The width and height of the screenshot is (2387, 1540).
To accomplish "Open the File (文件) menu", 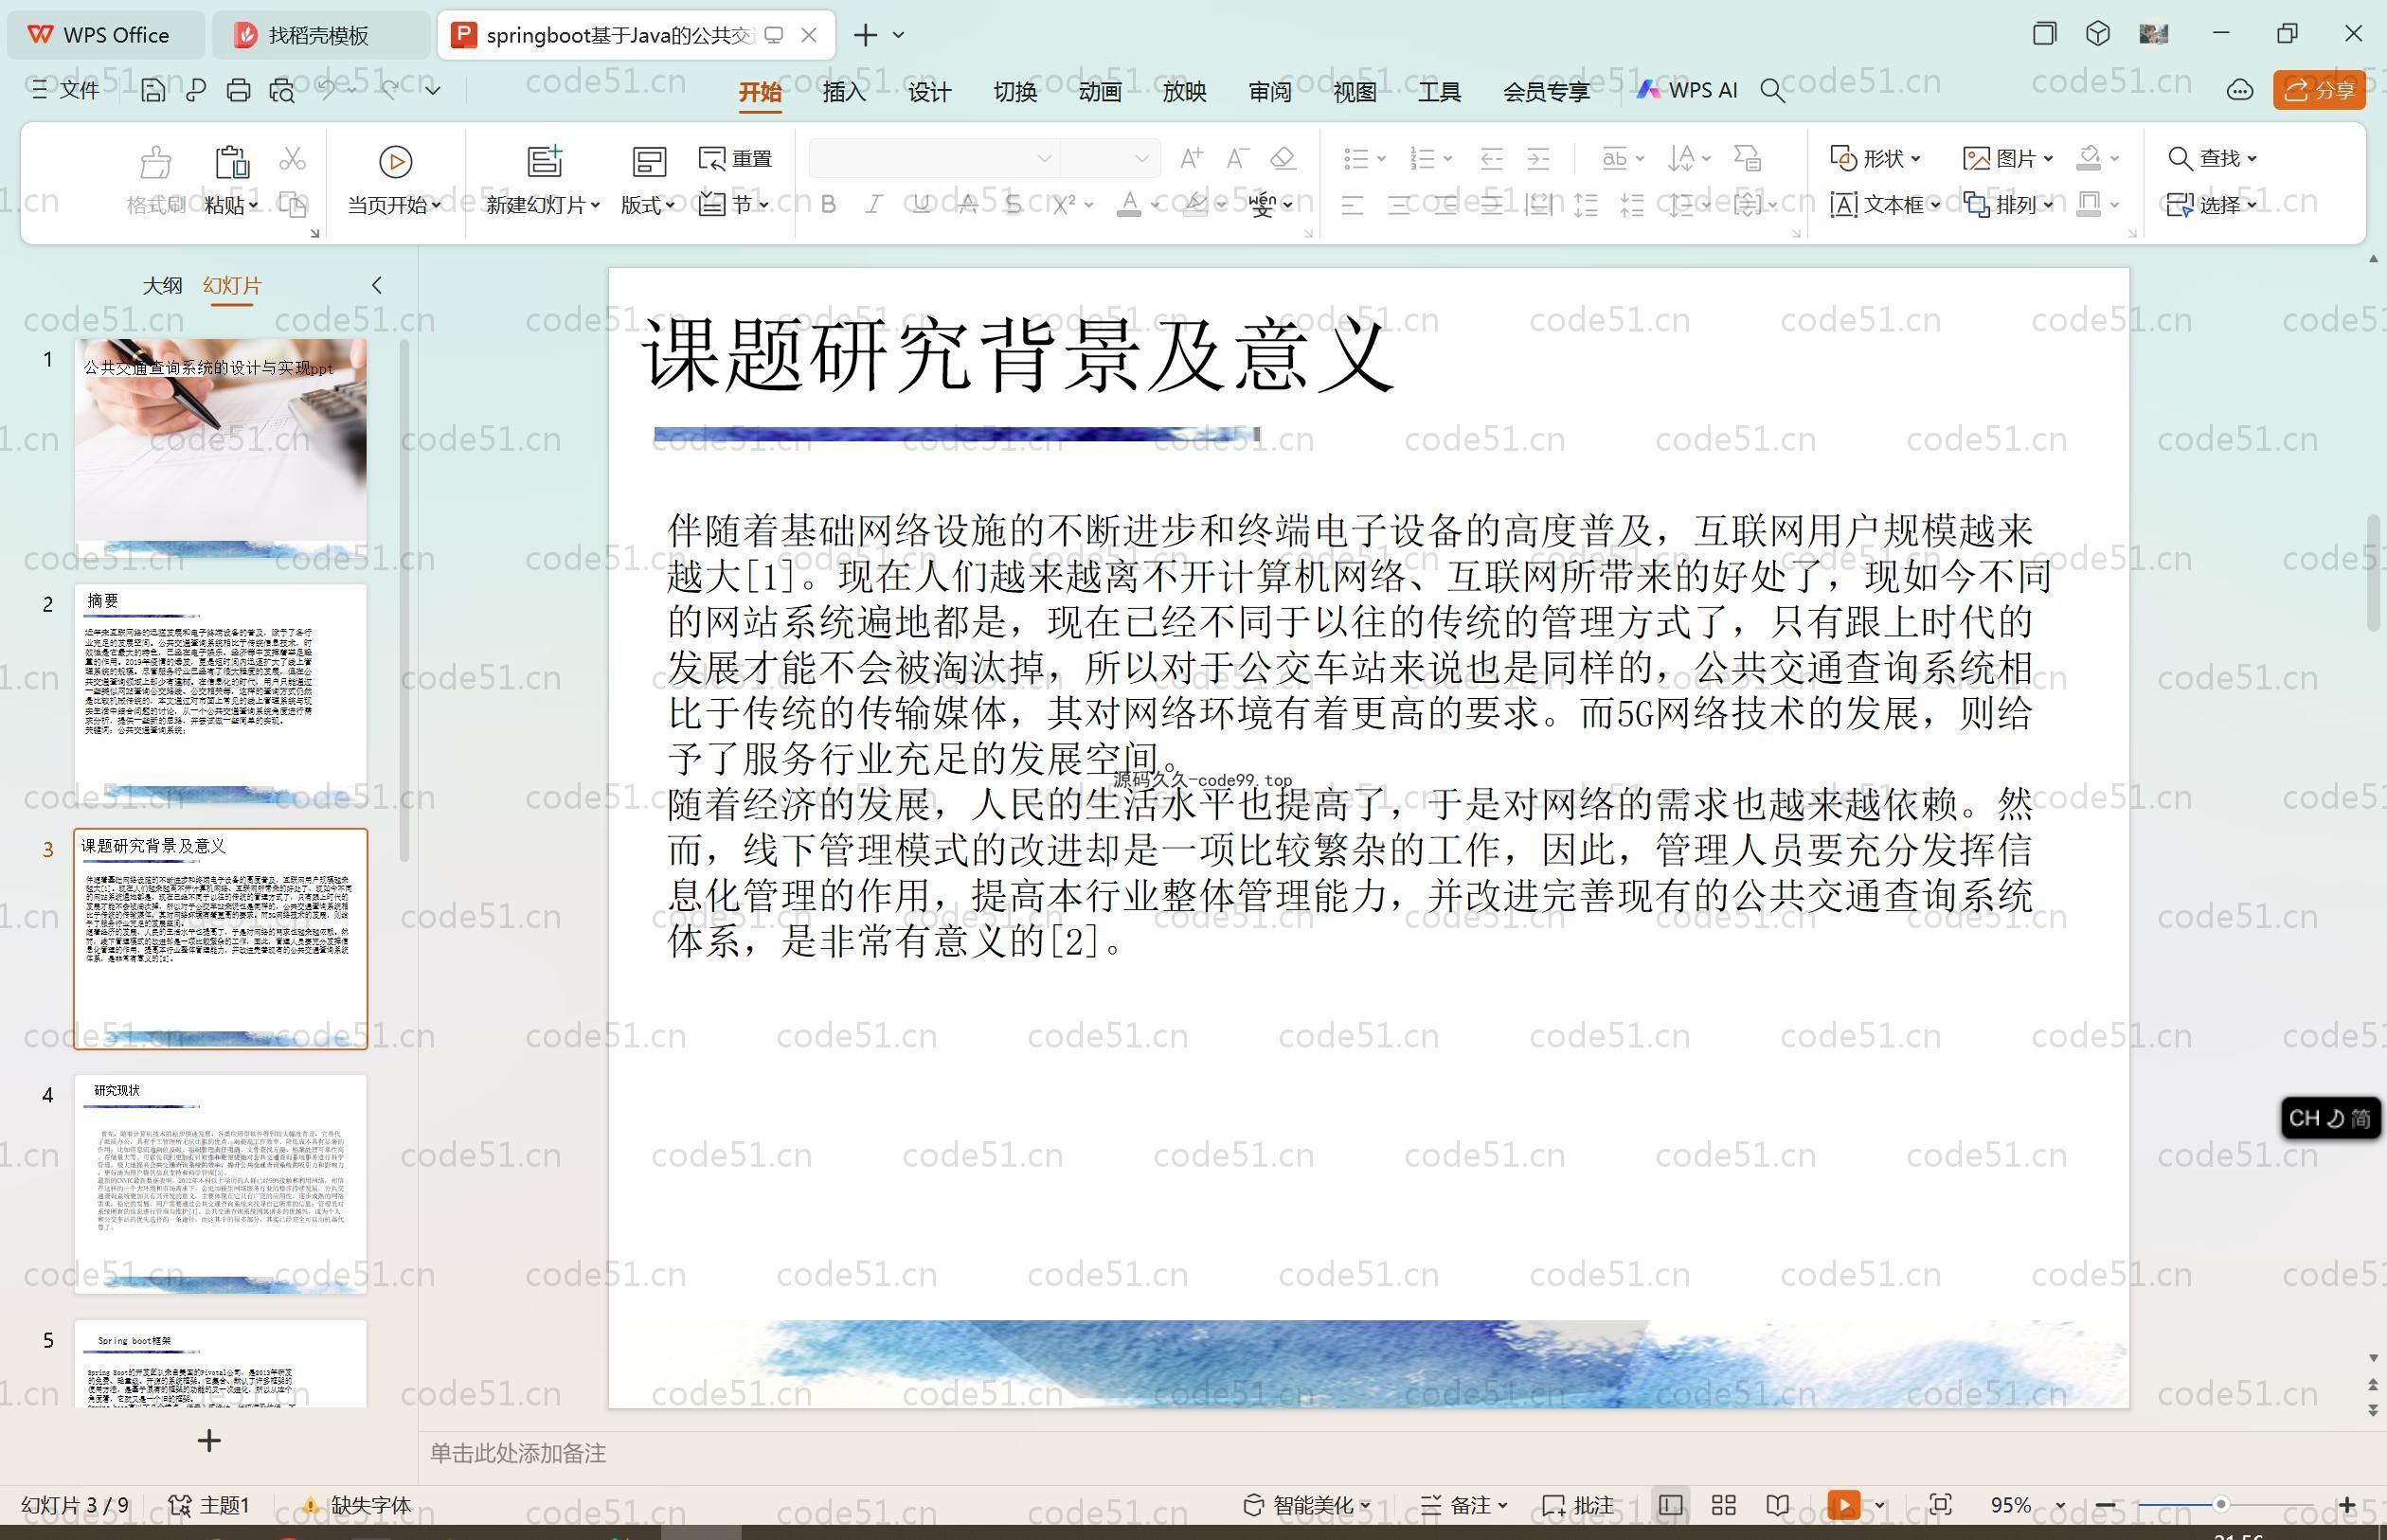I will (65, 91).
